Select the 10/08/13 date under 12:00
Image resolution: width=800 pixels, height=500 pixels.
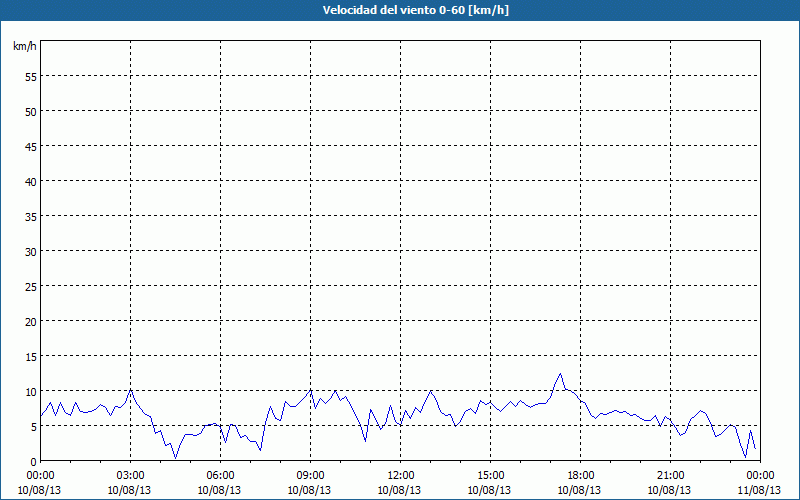click(x=399, y=490)
